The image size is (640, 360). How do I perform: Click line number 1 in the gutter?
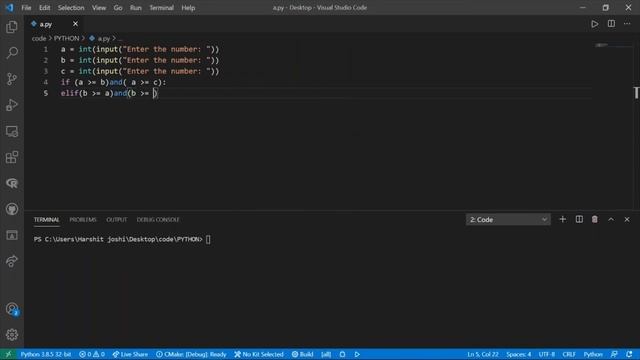coord(46,49)
